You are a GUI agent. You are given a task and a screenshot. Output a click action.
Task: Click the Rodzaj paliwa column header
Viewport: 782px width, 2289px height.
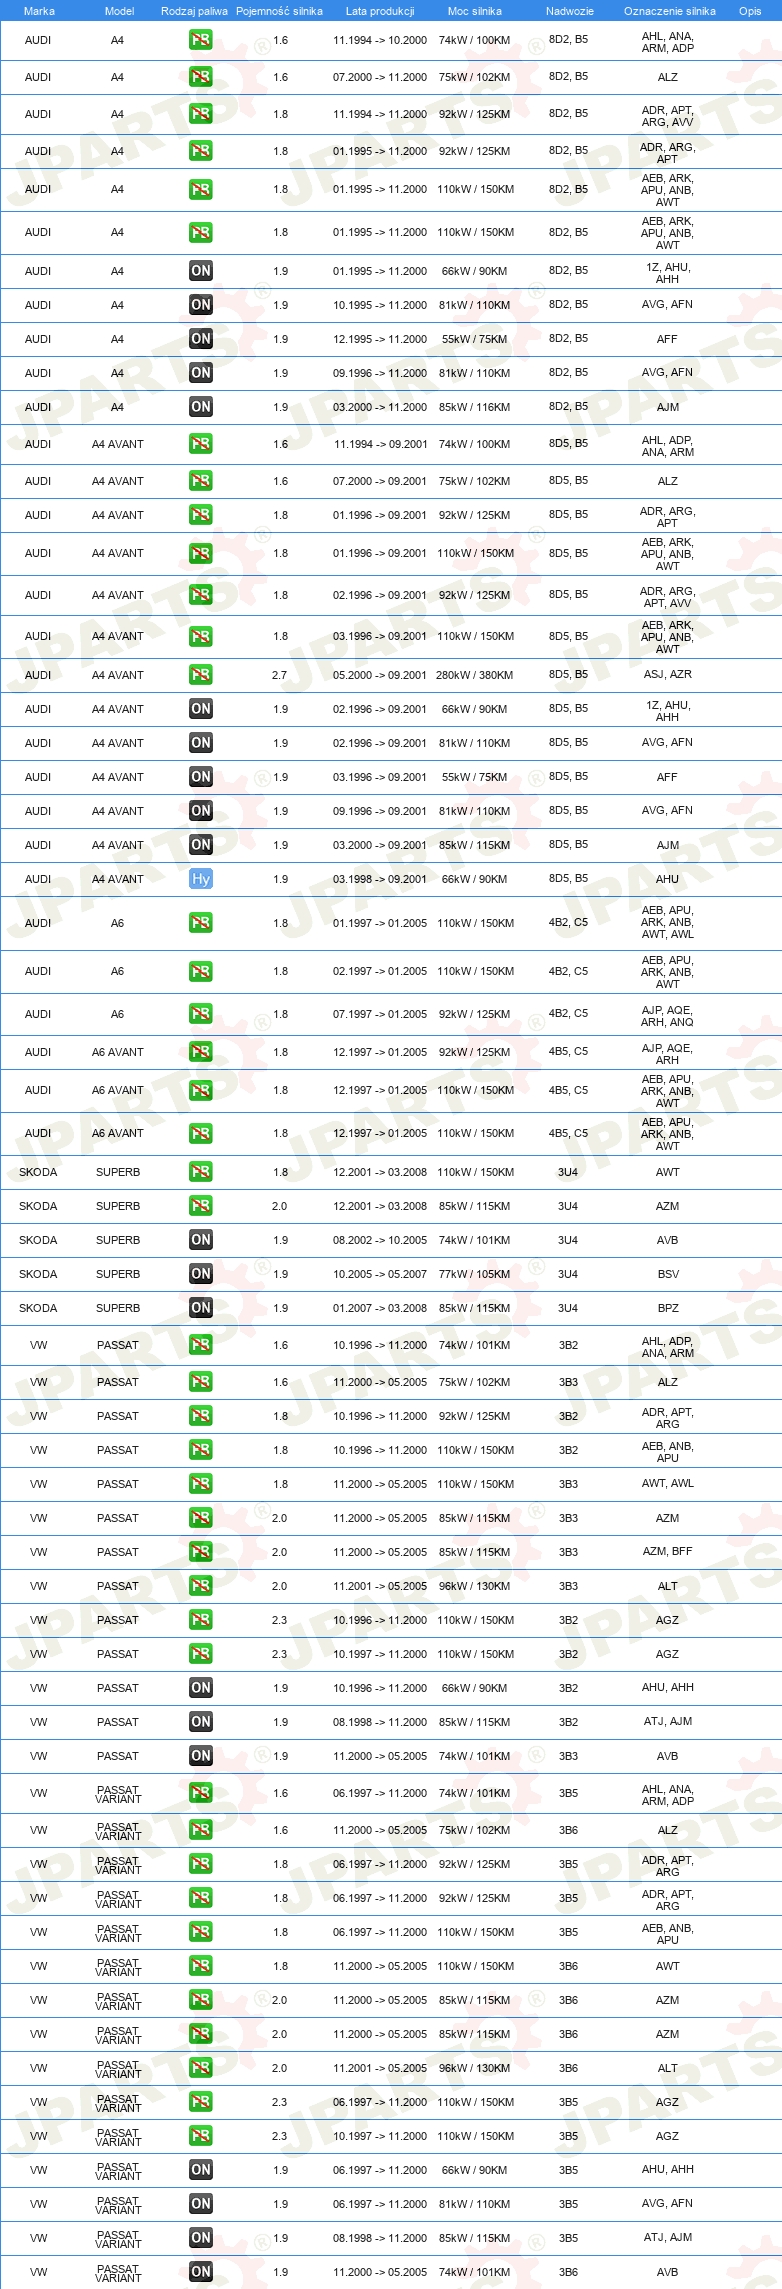(x=194, y=11)
